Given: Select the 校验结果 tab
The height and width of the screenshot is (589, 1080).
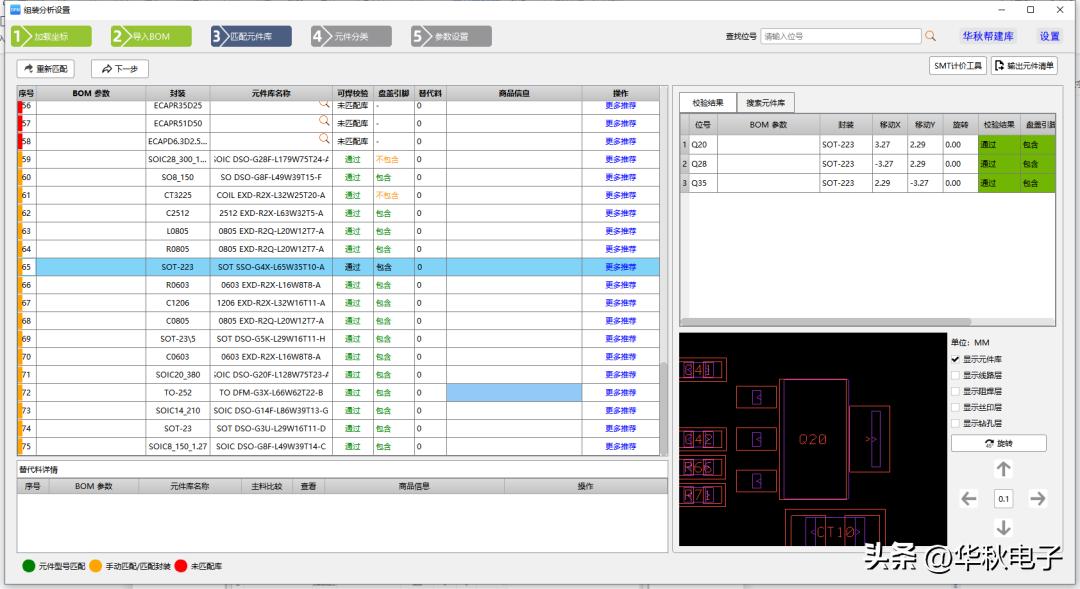Looking at the screenshot, I should point(707,102).
